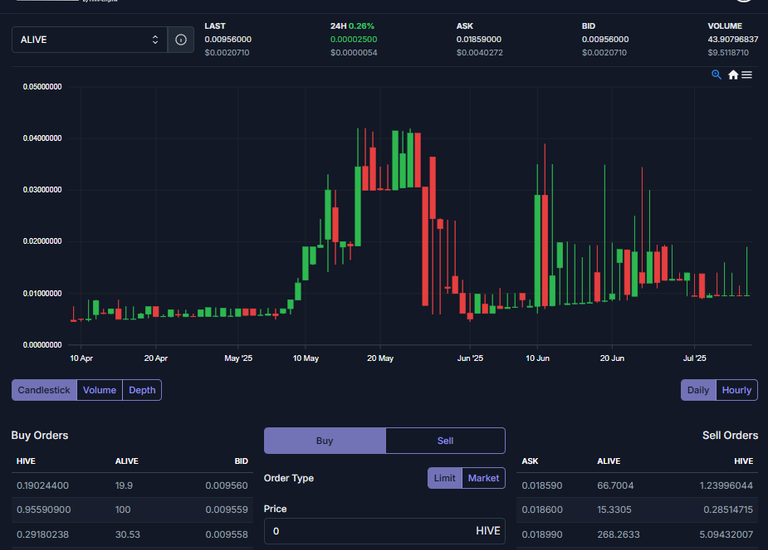768x550 pixels.
Task: Switch to the Volume chart tab
Action: tap(99, 390)
